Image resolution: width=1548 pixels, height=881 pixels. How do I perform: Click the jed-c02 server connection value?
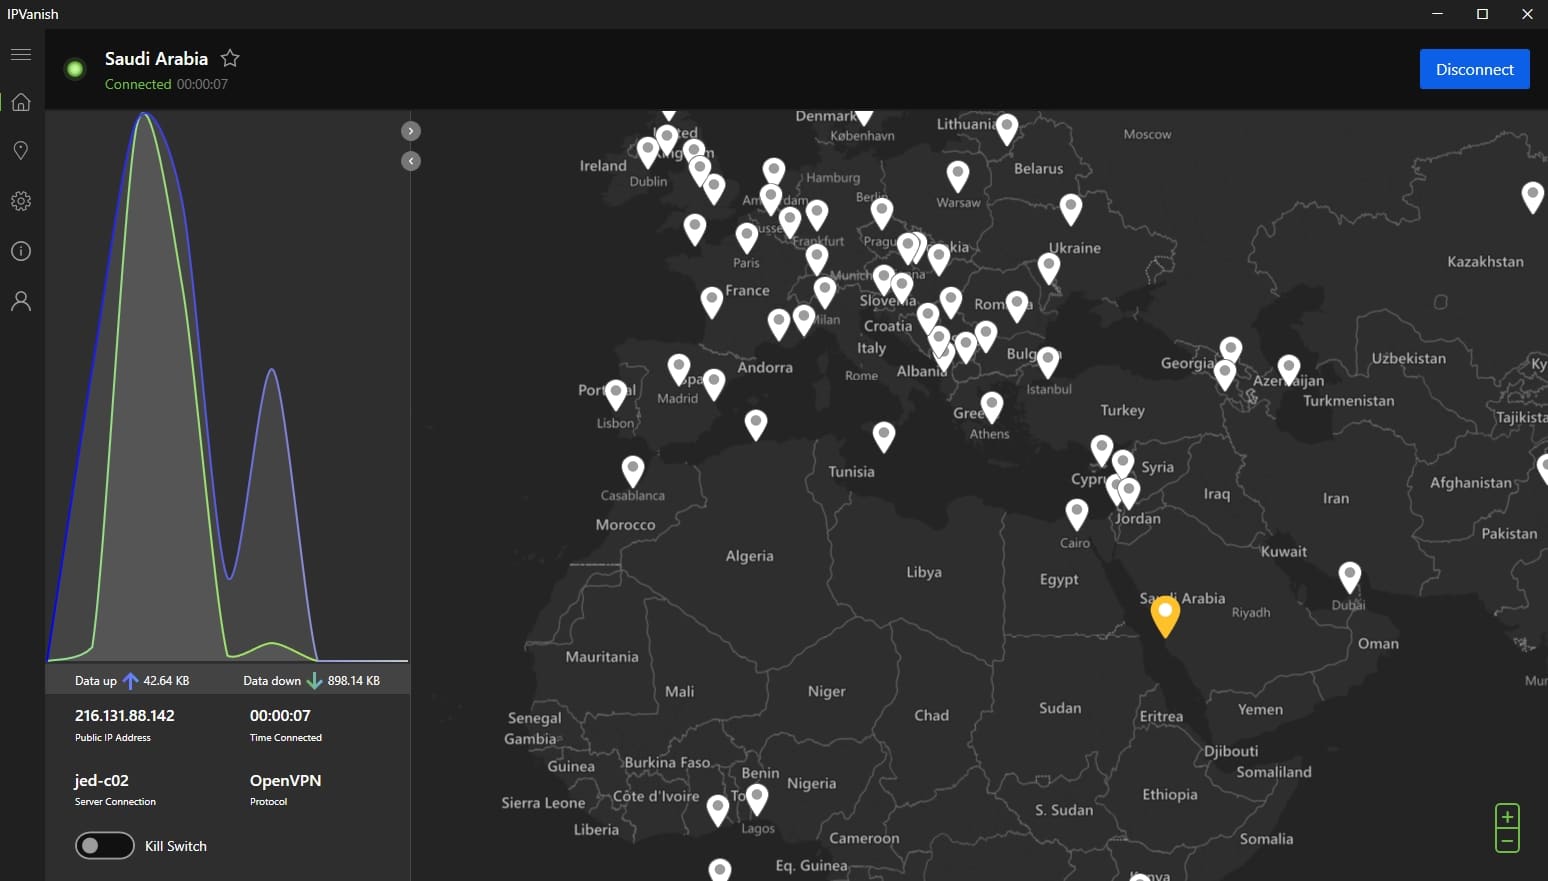point(102,781)
